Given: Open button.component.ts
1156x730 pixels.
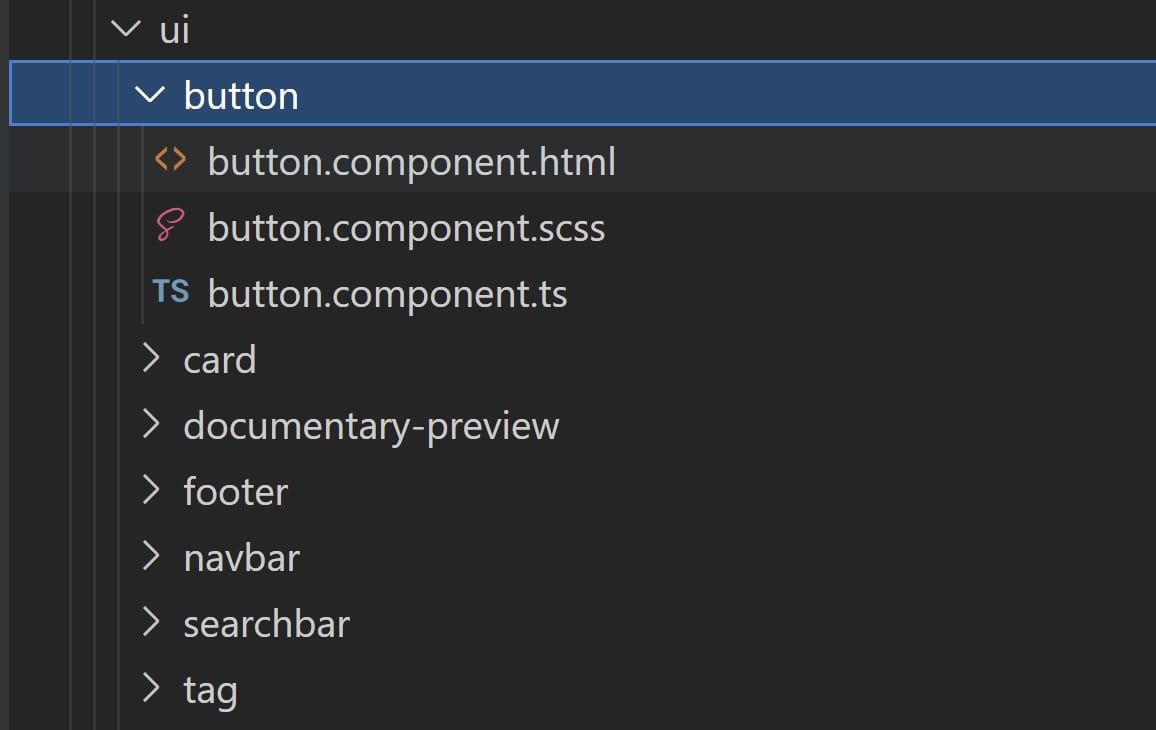Looking at the screenshot, I should (386, 293).
